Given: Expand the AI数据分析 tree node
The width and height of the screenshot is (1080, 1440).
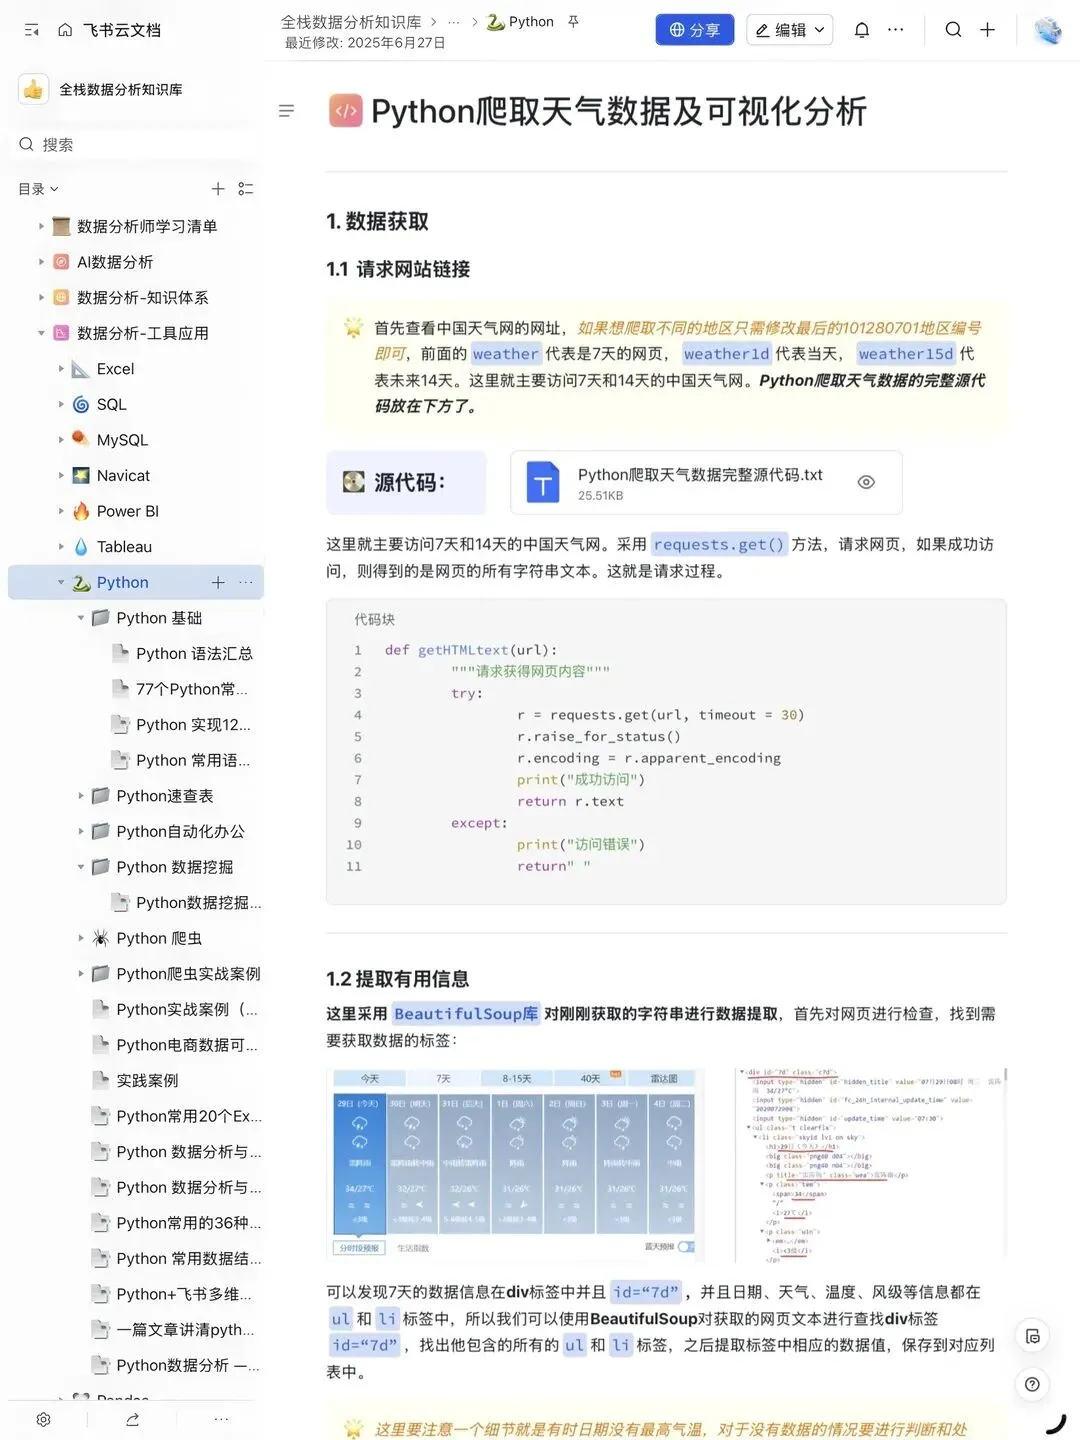Looking at the screenshot, I should click(x=41, y=262).
